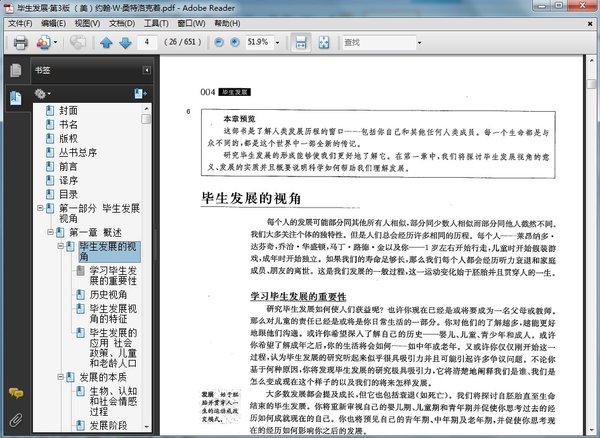Click the Print icon in toolbar

[x=20, y=42]
